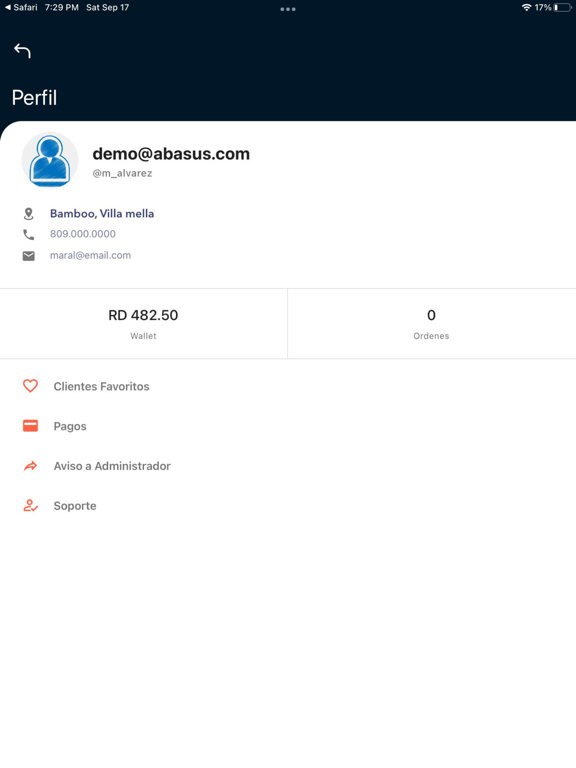Tap email maral@email.com
The image size is (576, 768).
click(x=91, y=255)
